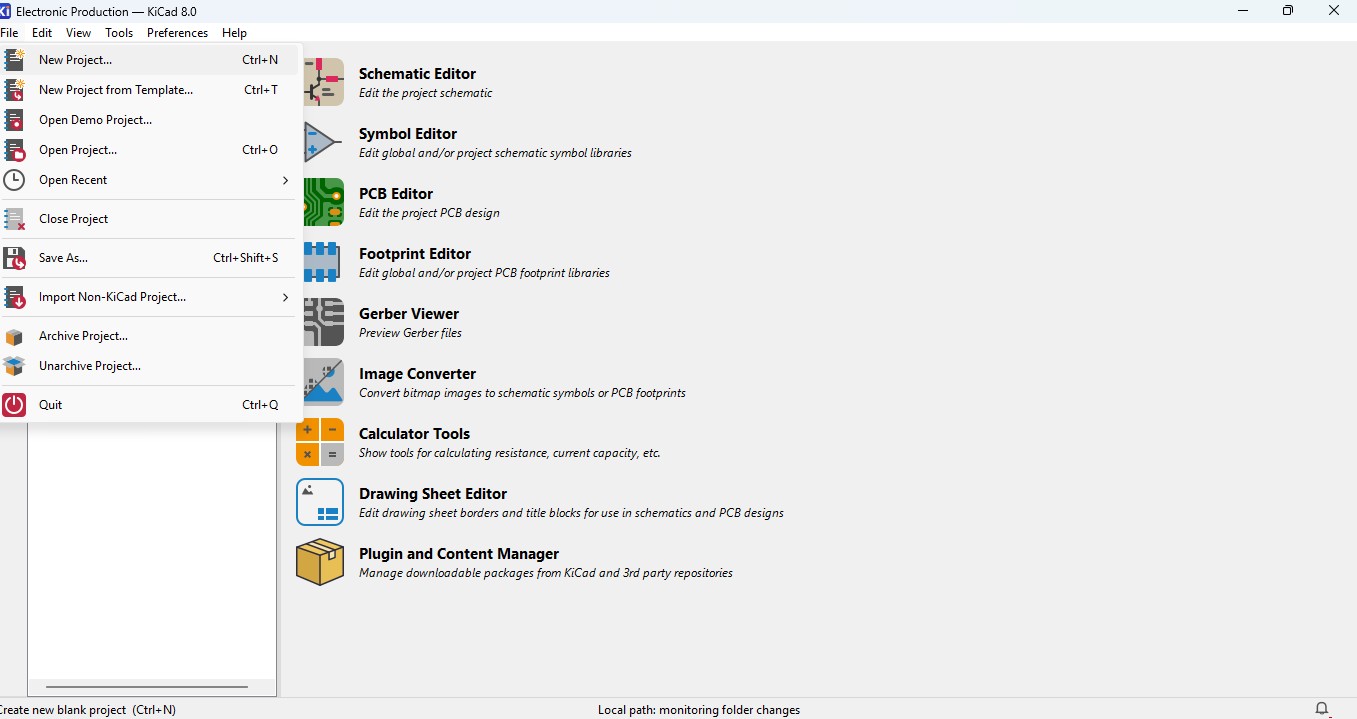Click the Calculator Tools title link
Screen dimensions: 1357x719
414,434
